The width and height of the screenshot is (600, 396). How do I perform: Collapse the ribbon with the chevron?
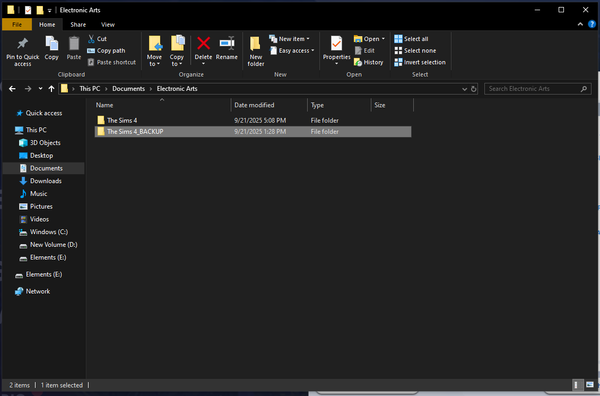pyautogui.click(x=580, y=24)
